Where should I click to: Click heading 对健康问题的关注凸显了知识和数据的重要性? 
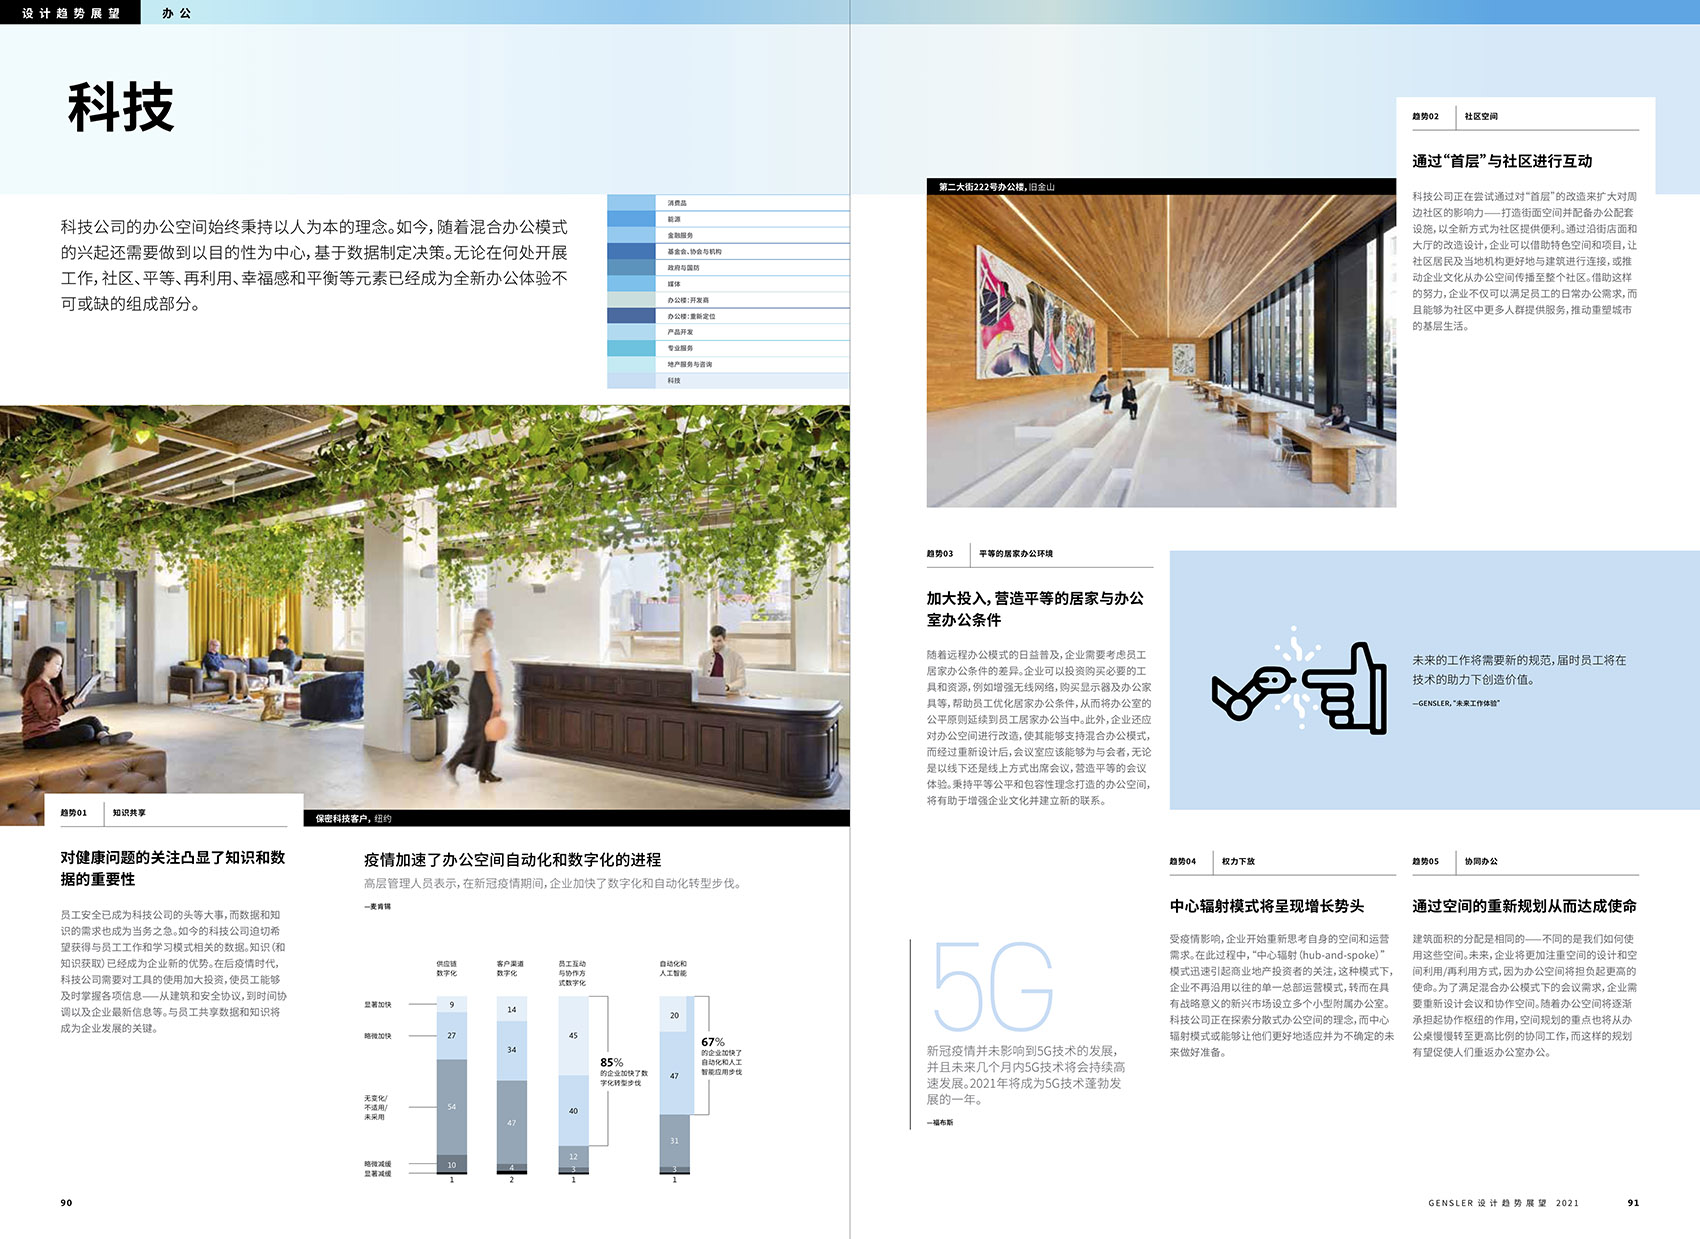(x=173, y=868)
